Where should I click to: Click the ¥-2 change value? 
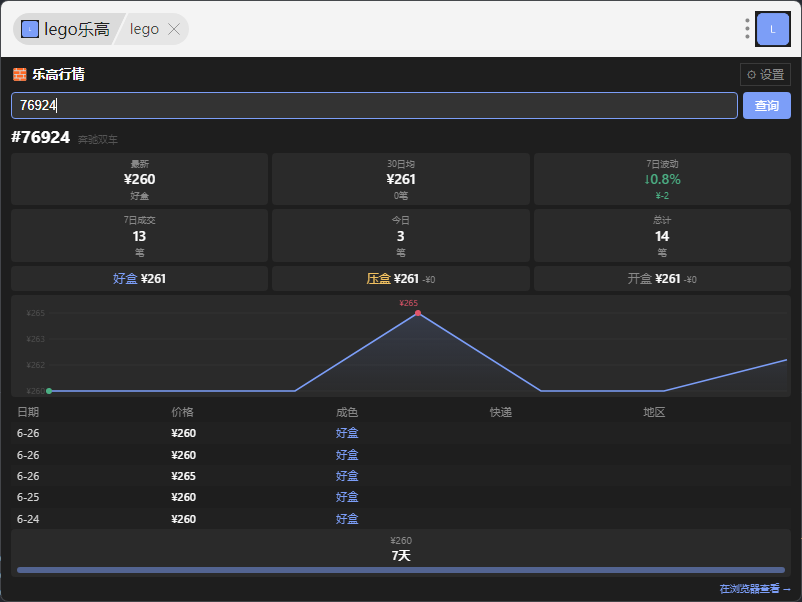(662, 196)
